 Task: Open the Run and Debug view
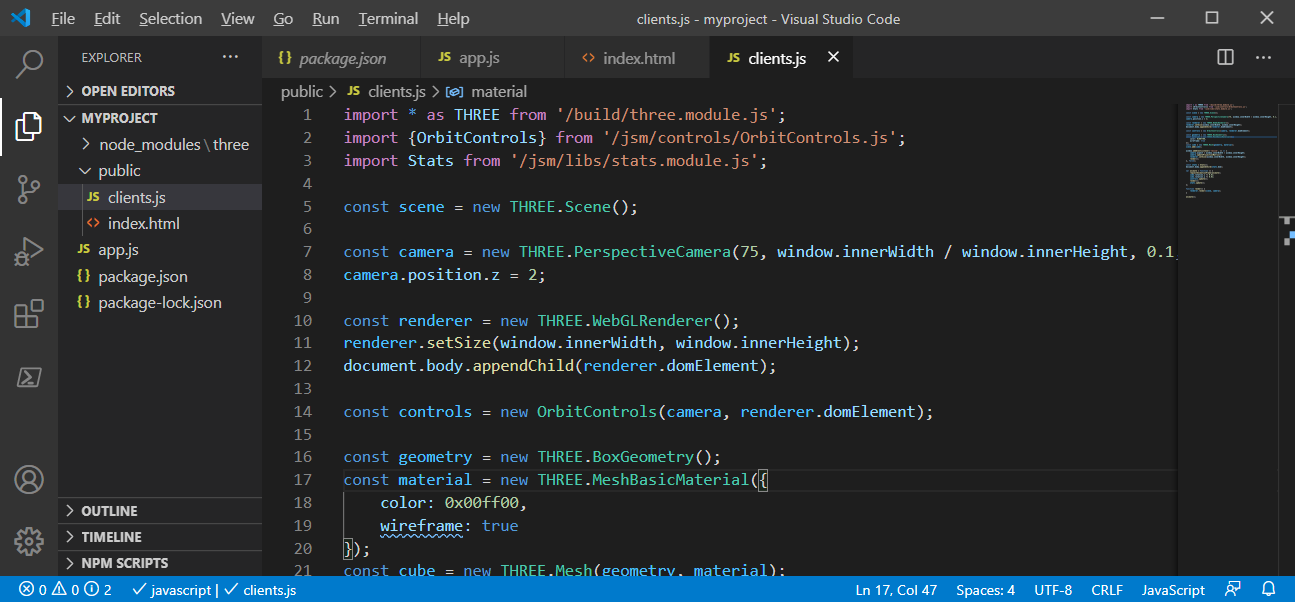(29, 251)
